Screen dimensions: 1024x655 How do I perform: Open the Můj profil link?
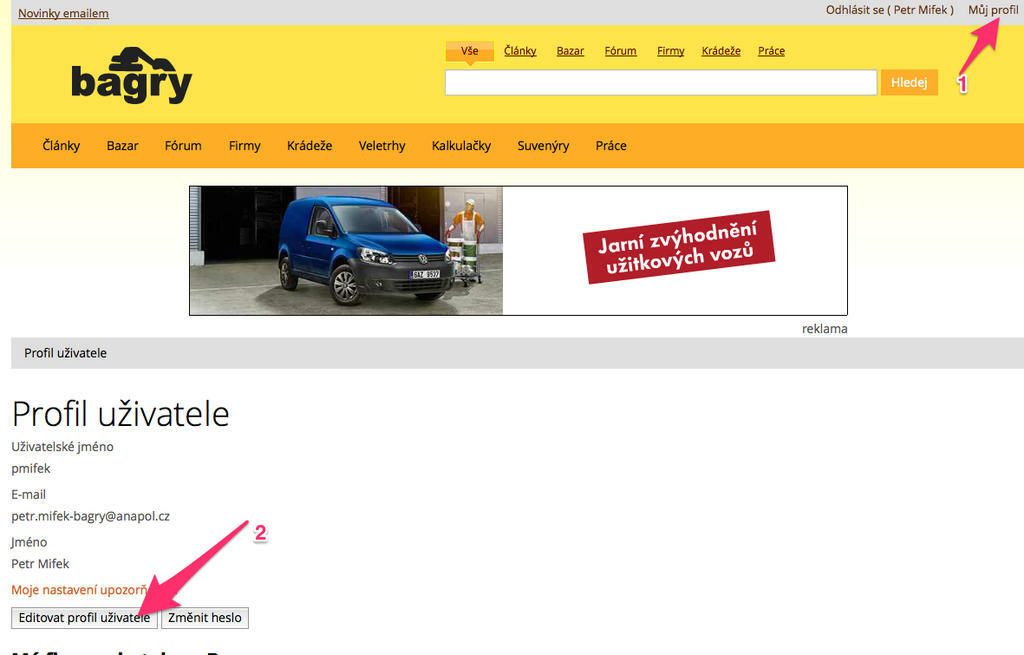[x=993, y=10]
